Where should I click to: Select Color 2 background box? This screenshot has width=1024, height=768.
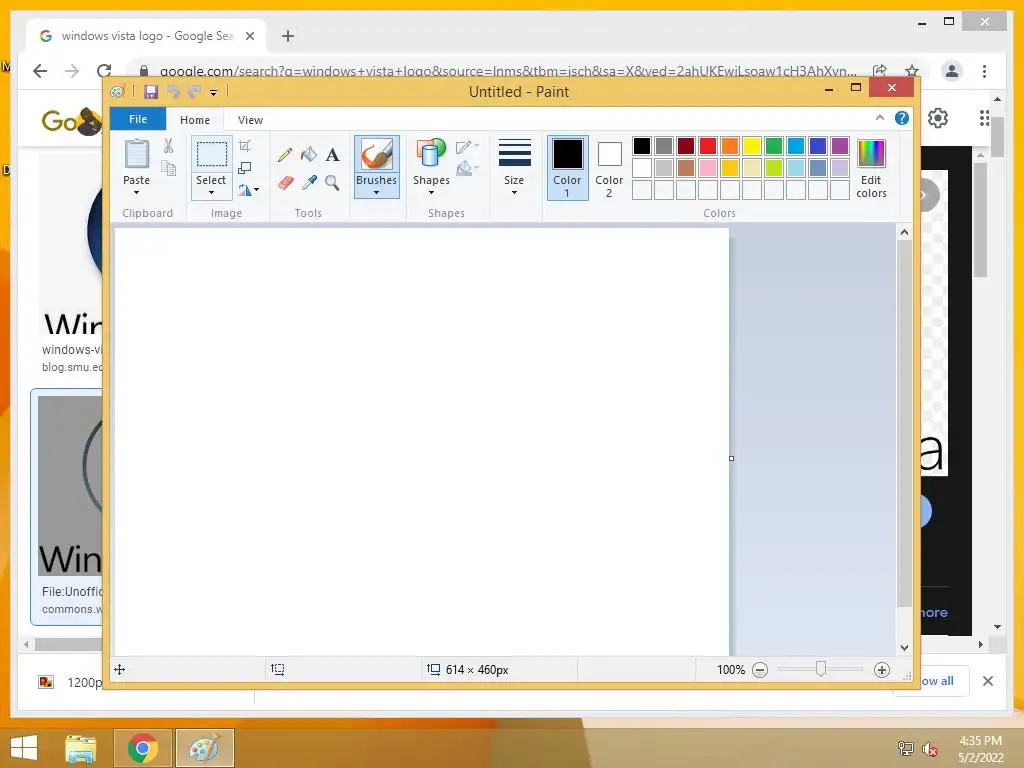click(609, 168)
